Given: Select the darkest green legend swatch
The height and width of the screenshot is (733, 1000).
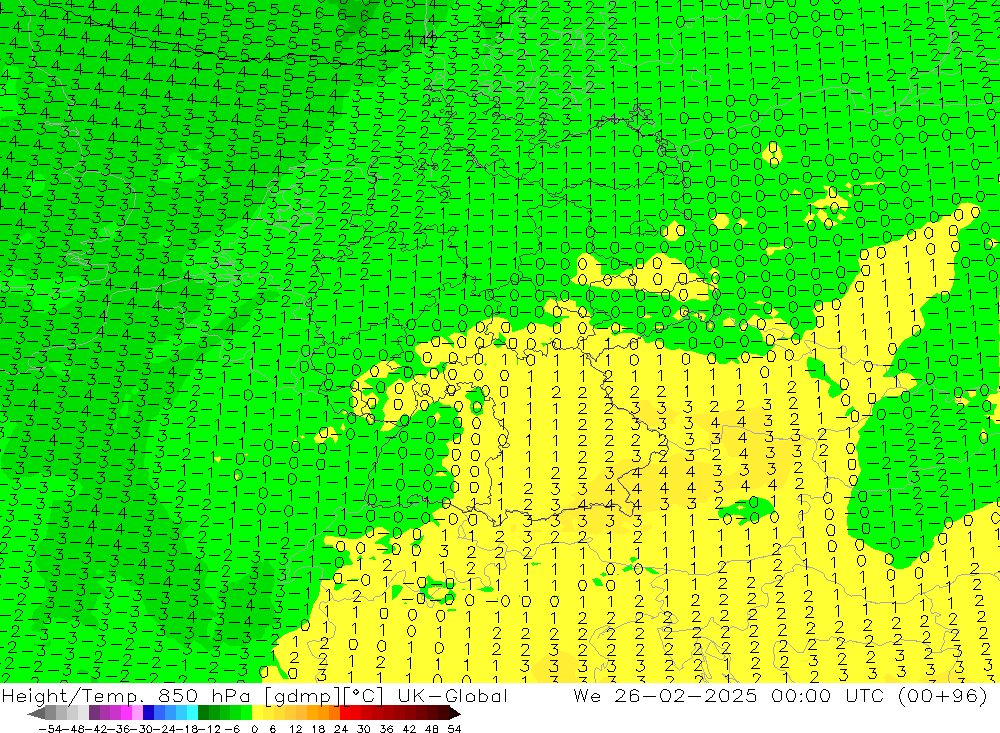Looking at the screenshot, I should 203,713.
